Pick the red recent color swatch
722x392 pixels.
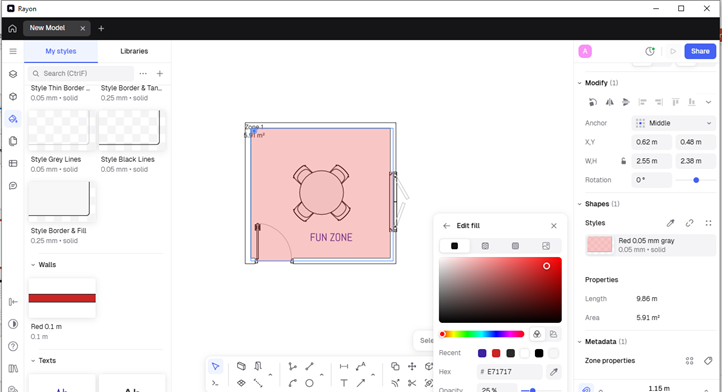[496, 353]
